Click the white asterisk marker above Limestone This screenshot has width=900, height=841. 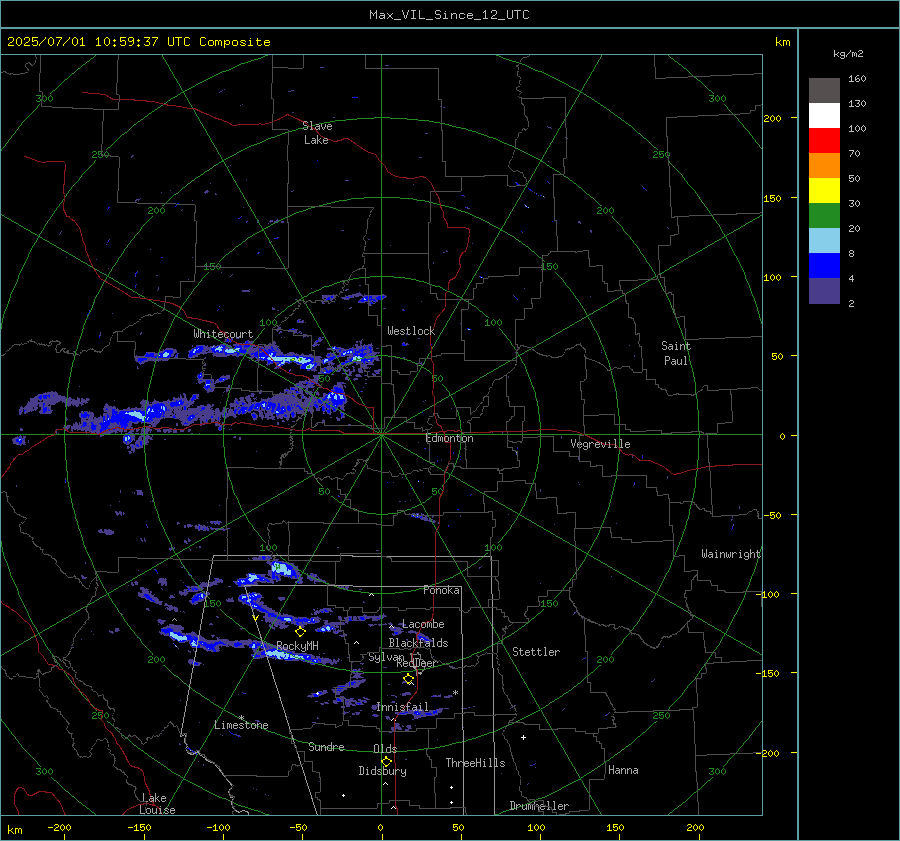click(x=242, y=718)
